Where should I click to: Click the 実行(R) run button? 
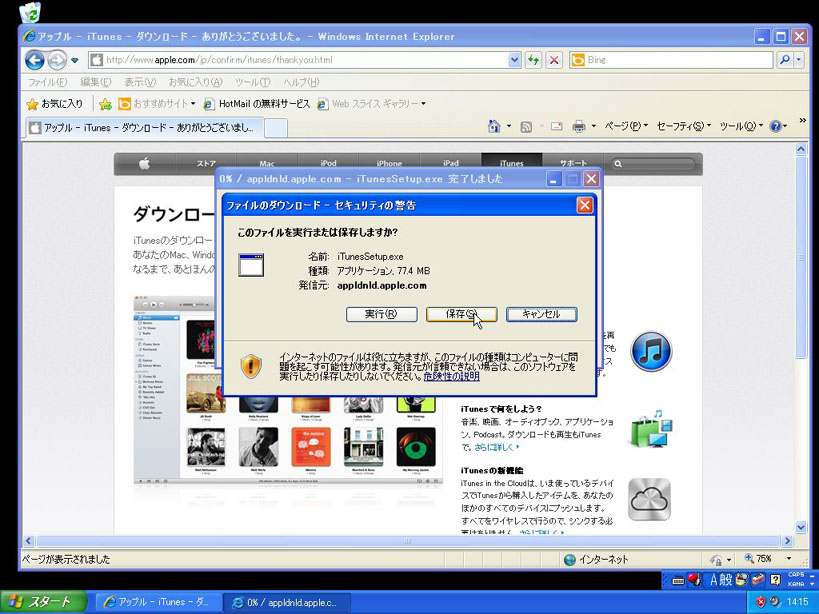pos(381,314)
